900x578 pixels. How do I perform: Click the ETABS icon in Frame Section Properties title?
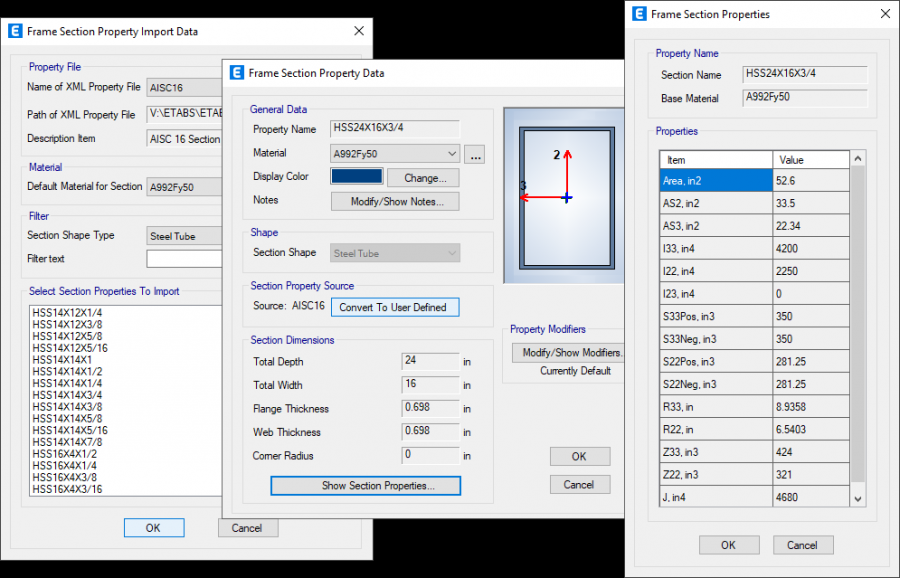point(637,14)
